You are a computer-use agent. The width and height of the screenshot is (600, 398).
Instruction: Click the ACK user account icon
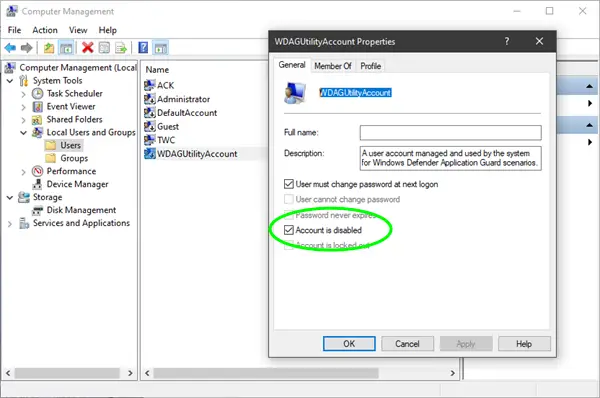(x=150, y=85)
